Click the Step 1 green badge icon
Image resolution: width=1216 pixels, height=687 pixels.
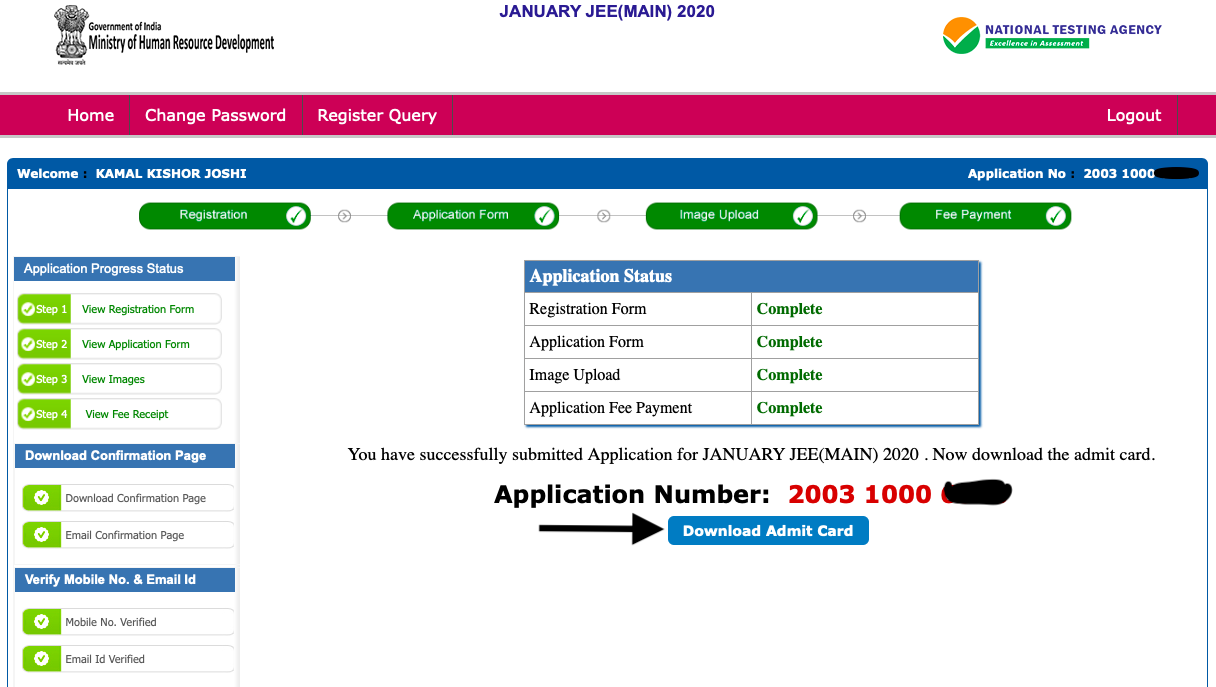(44, 309)
